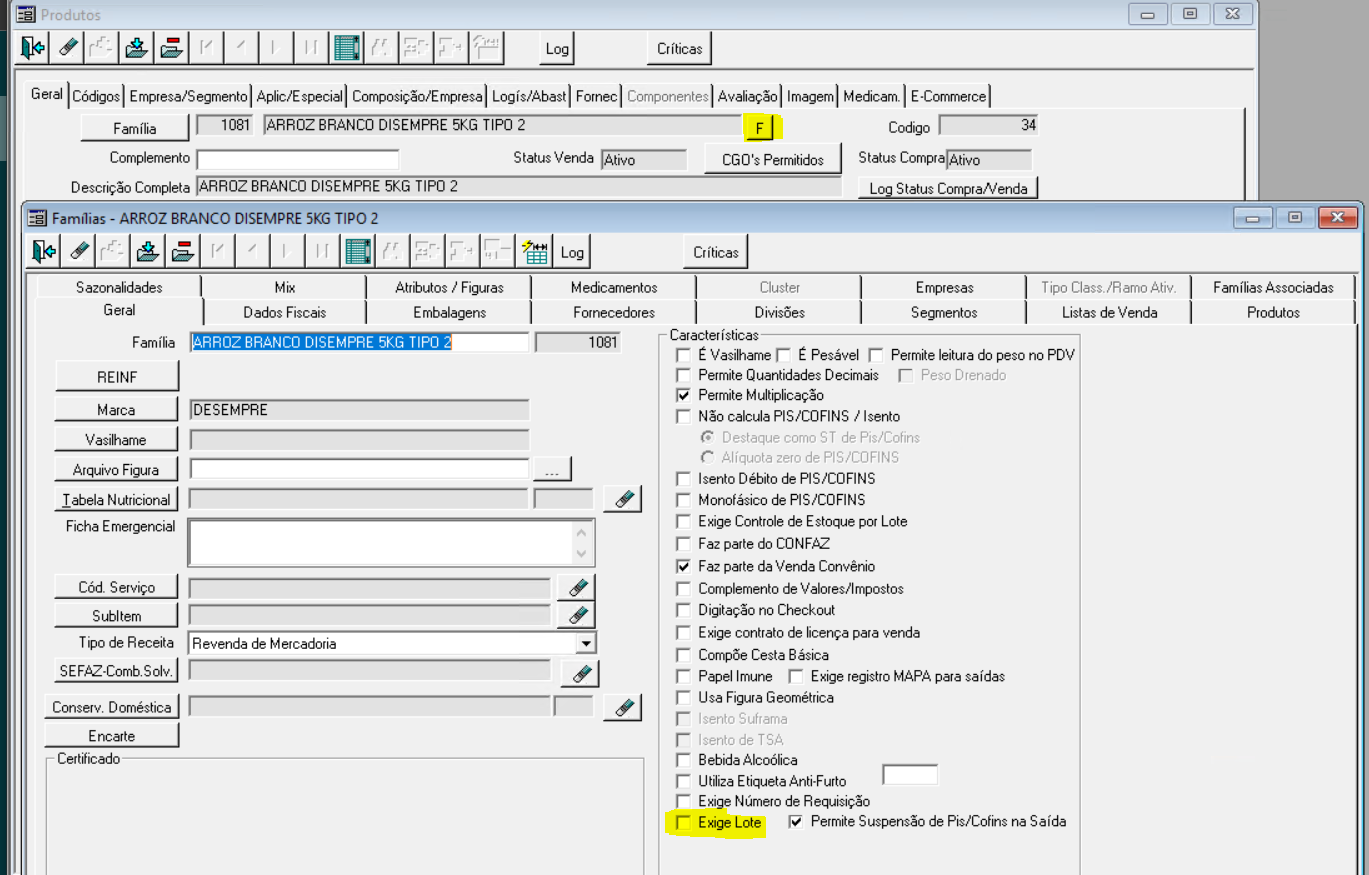Click previous record arrow in Famílias toolbar
The height and width of the screenshot is (875, 1369).
tap(253, 252)
